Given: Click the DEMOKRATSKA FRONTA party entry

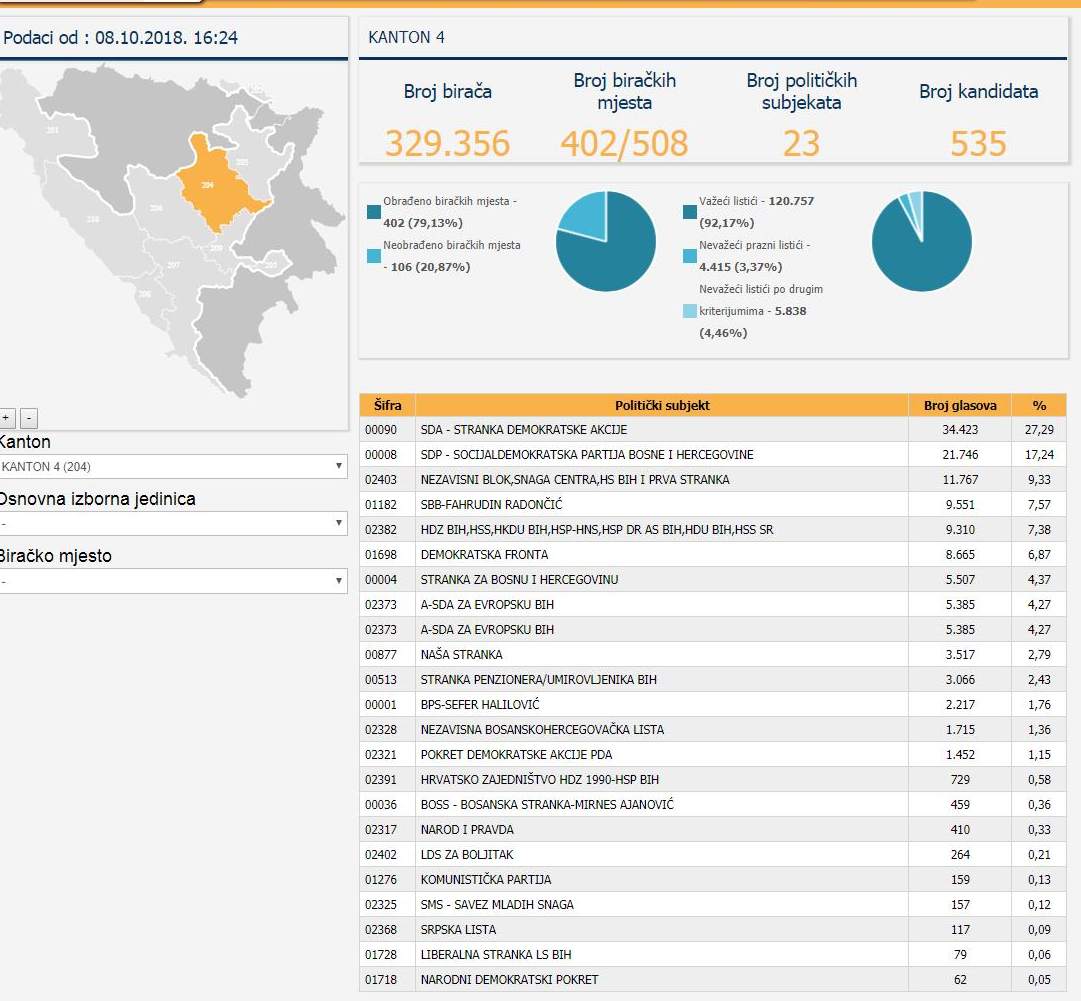Looking at the screenshot, I should click(484, 555).
